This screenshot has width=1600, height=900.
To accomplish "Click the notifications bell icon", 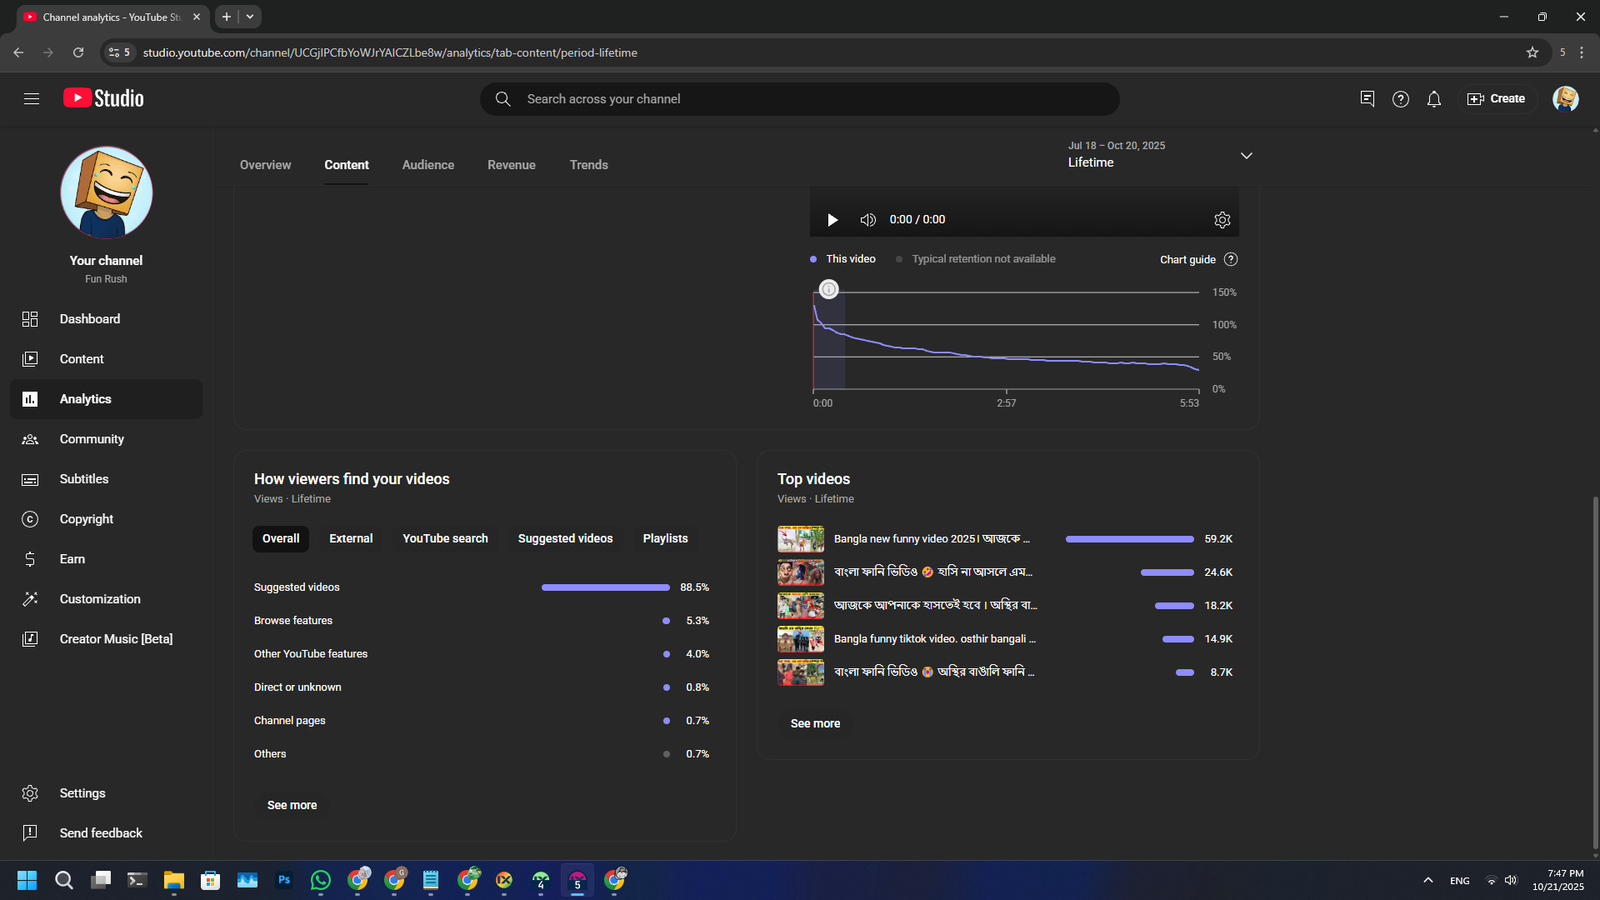I will (x=1434, y=99).
